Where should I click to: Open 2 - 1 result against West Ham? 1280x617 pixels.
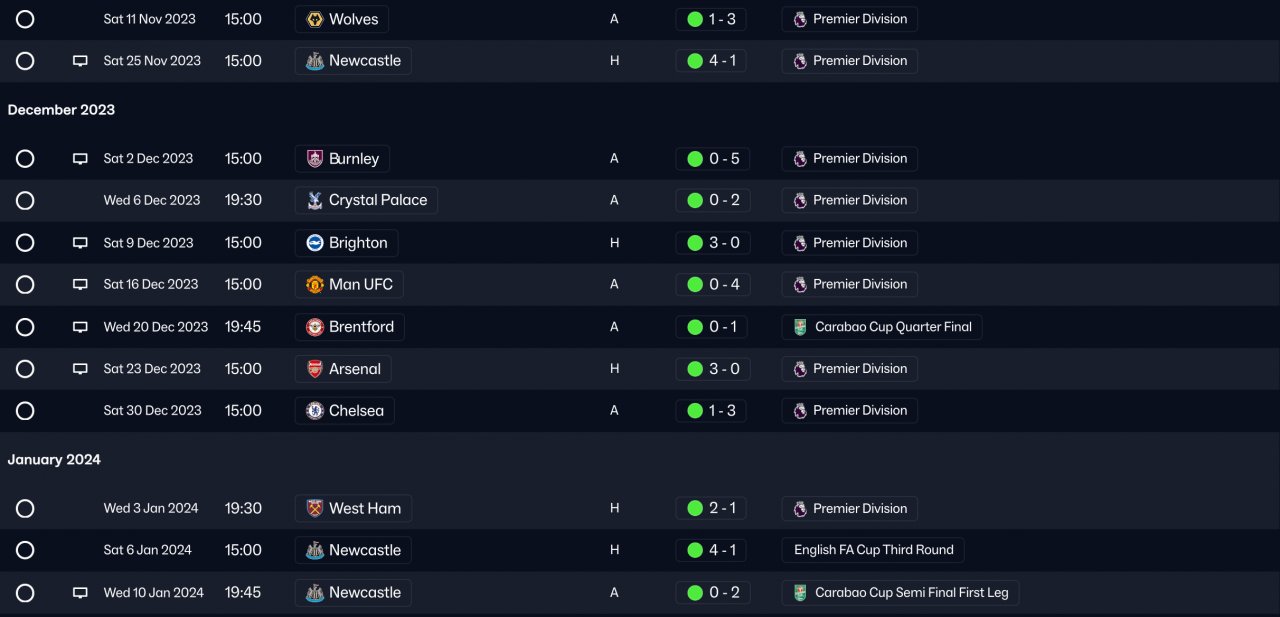[712, 509]
